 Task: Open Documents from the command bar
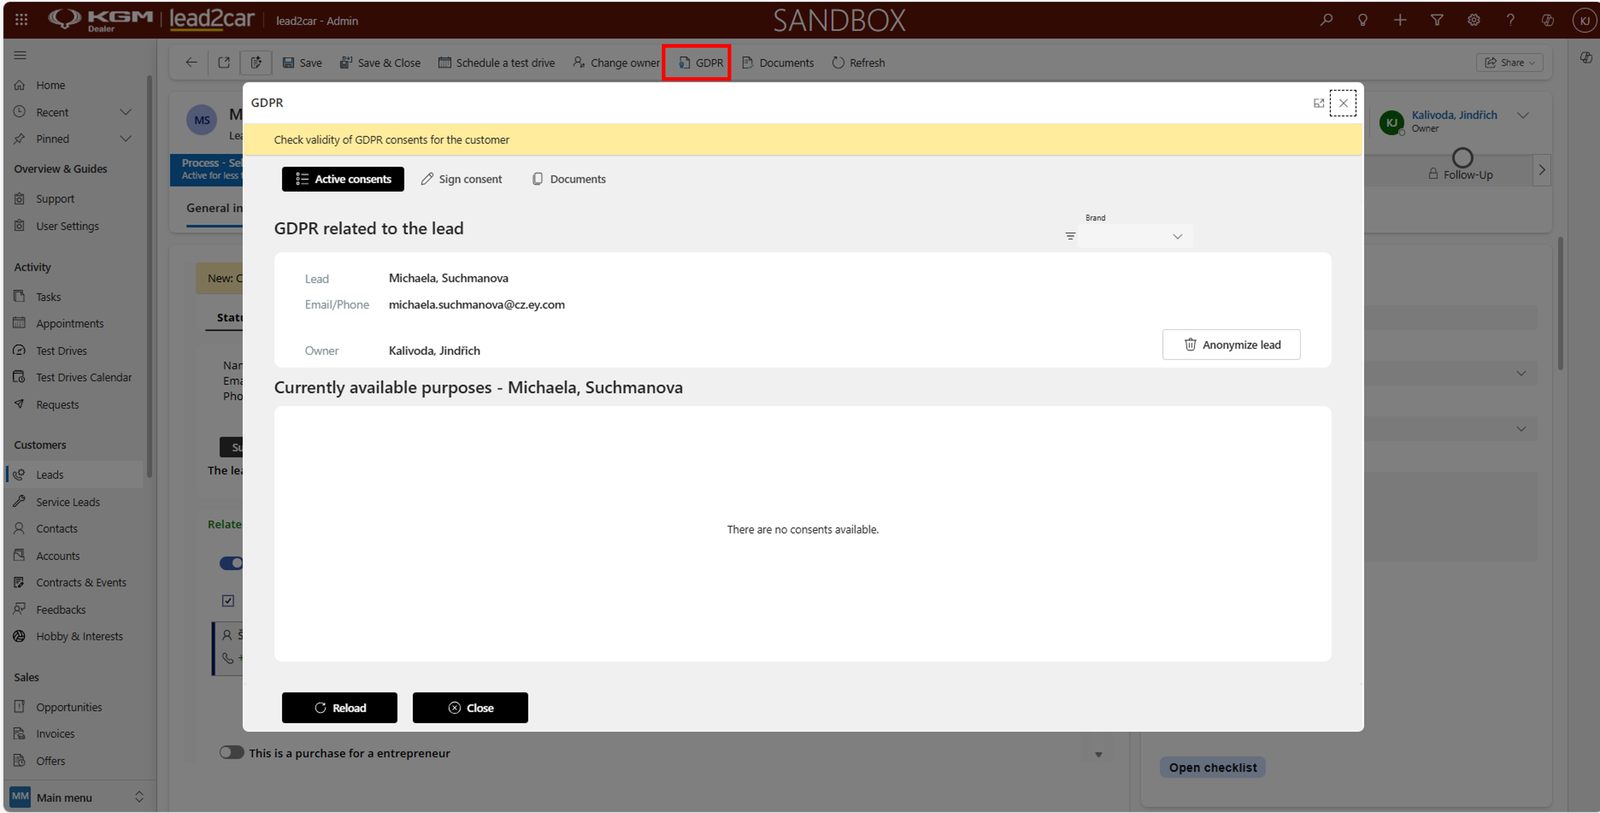[x=778, y=63]
